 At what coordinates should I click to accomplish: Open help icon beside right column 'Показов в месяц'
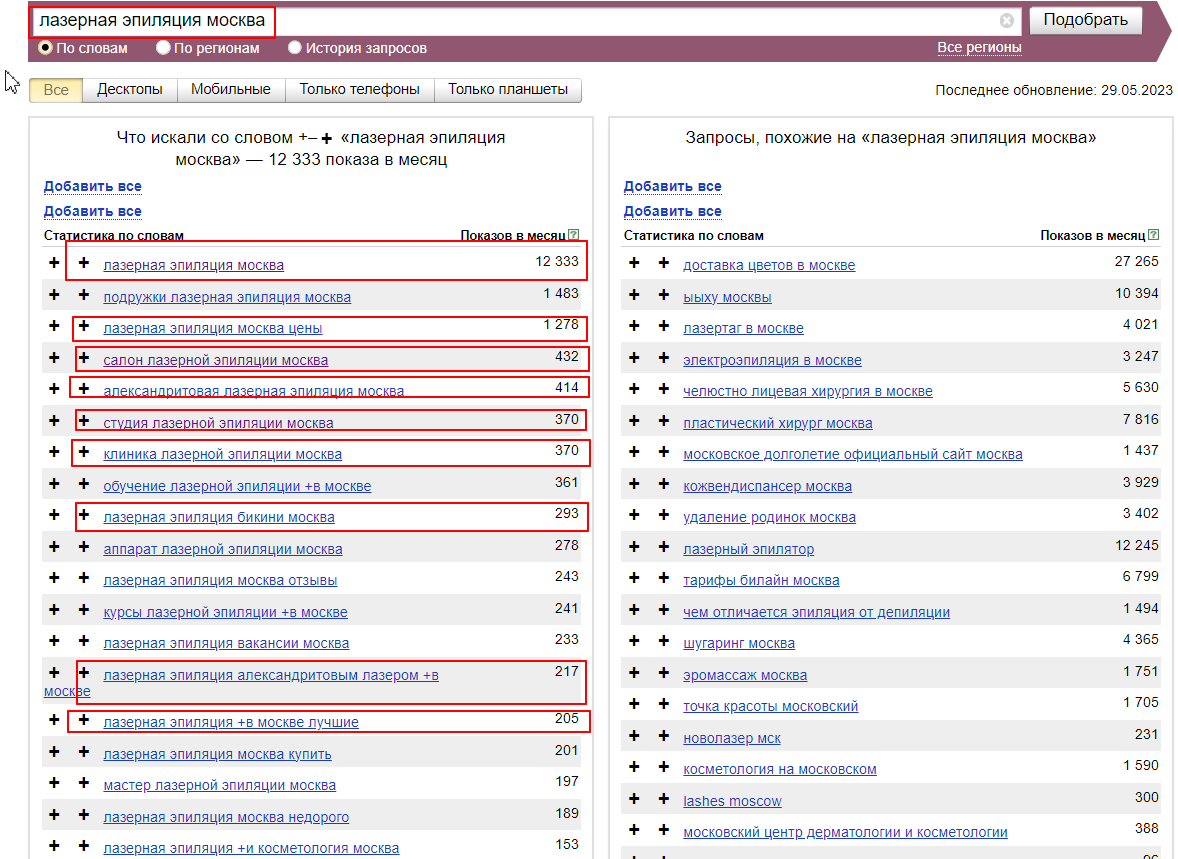coord(1154,235)
